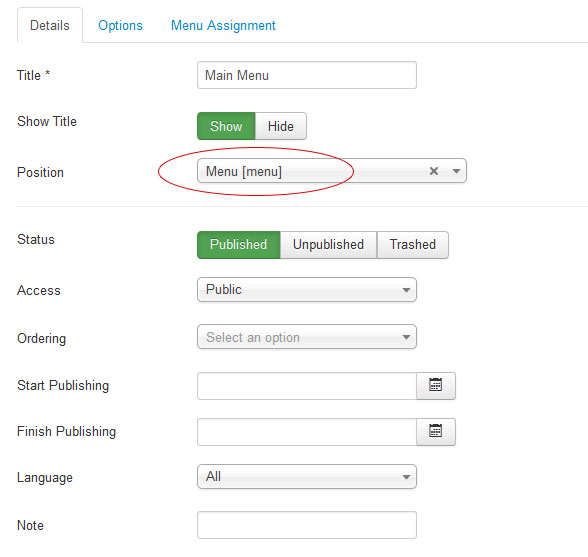Clear the Position selection with the X icon

point(434,171)
